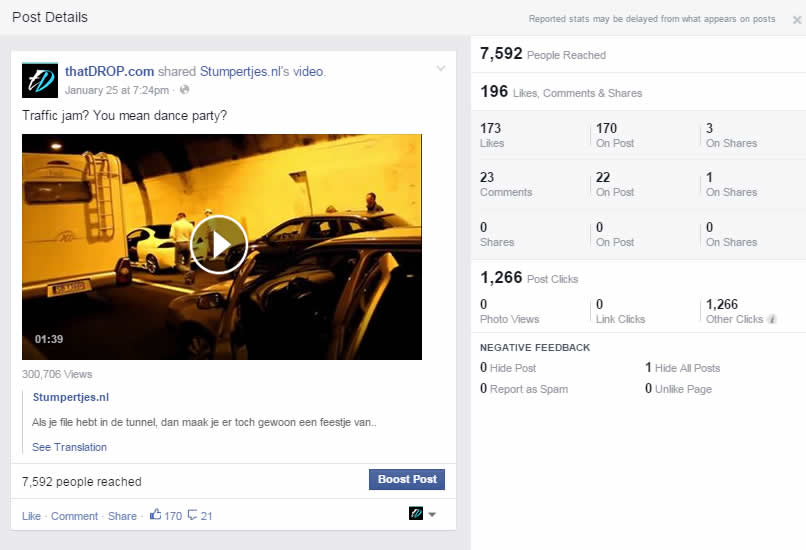Click the Share link under the post
Viewport: 806px width, 550px height.
122,516
